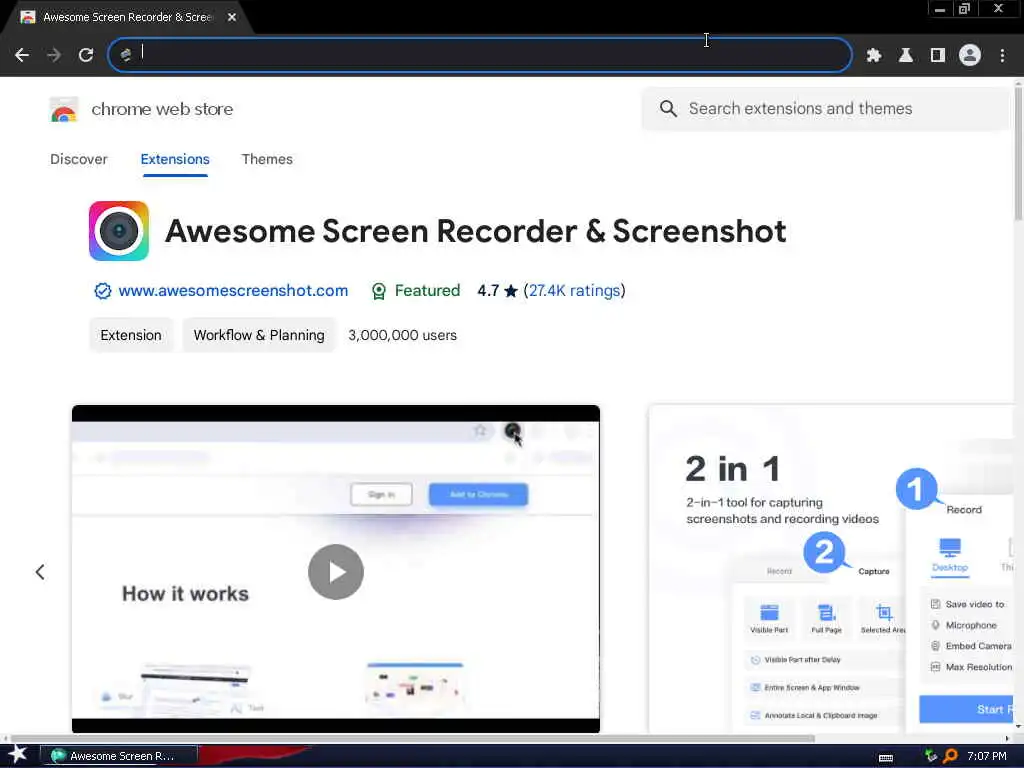Open the Extensions puzzle icon
The image size is (1024, 768).
tap(874, 55)
